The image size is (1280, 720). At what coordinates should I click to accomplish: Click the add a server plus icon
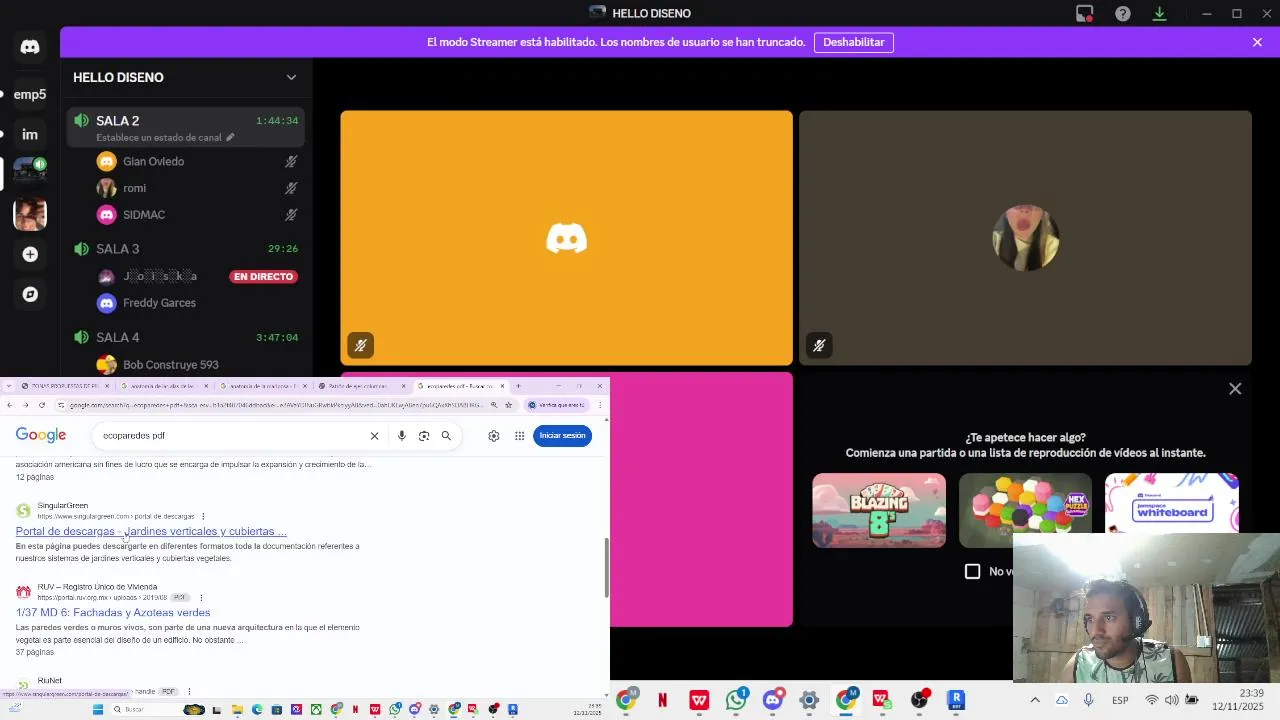click(x=30, y=255)
